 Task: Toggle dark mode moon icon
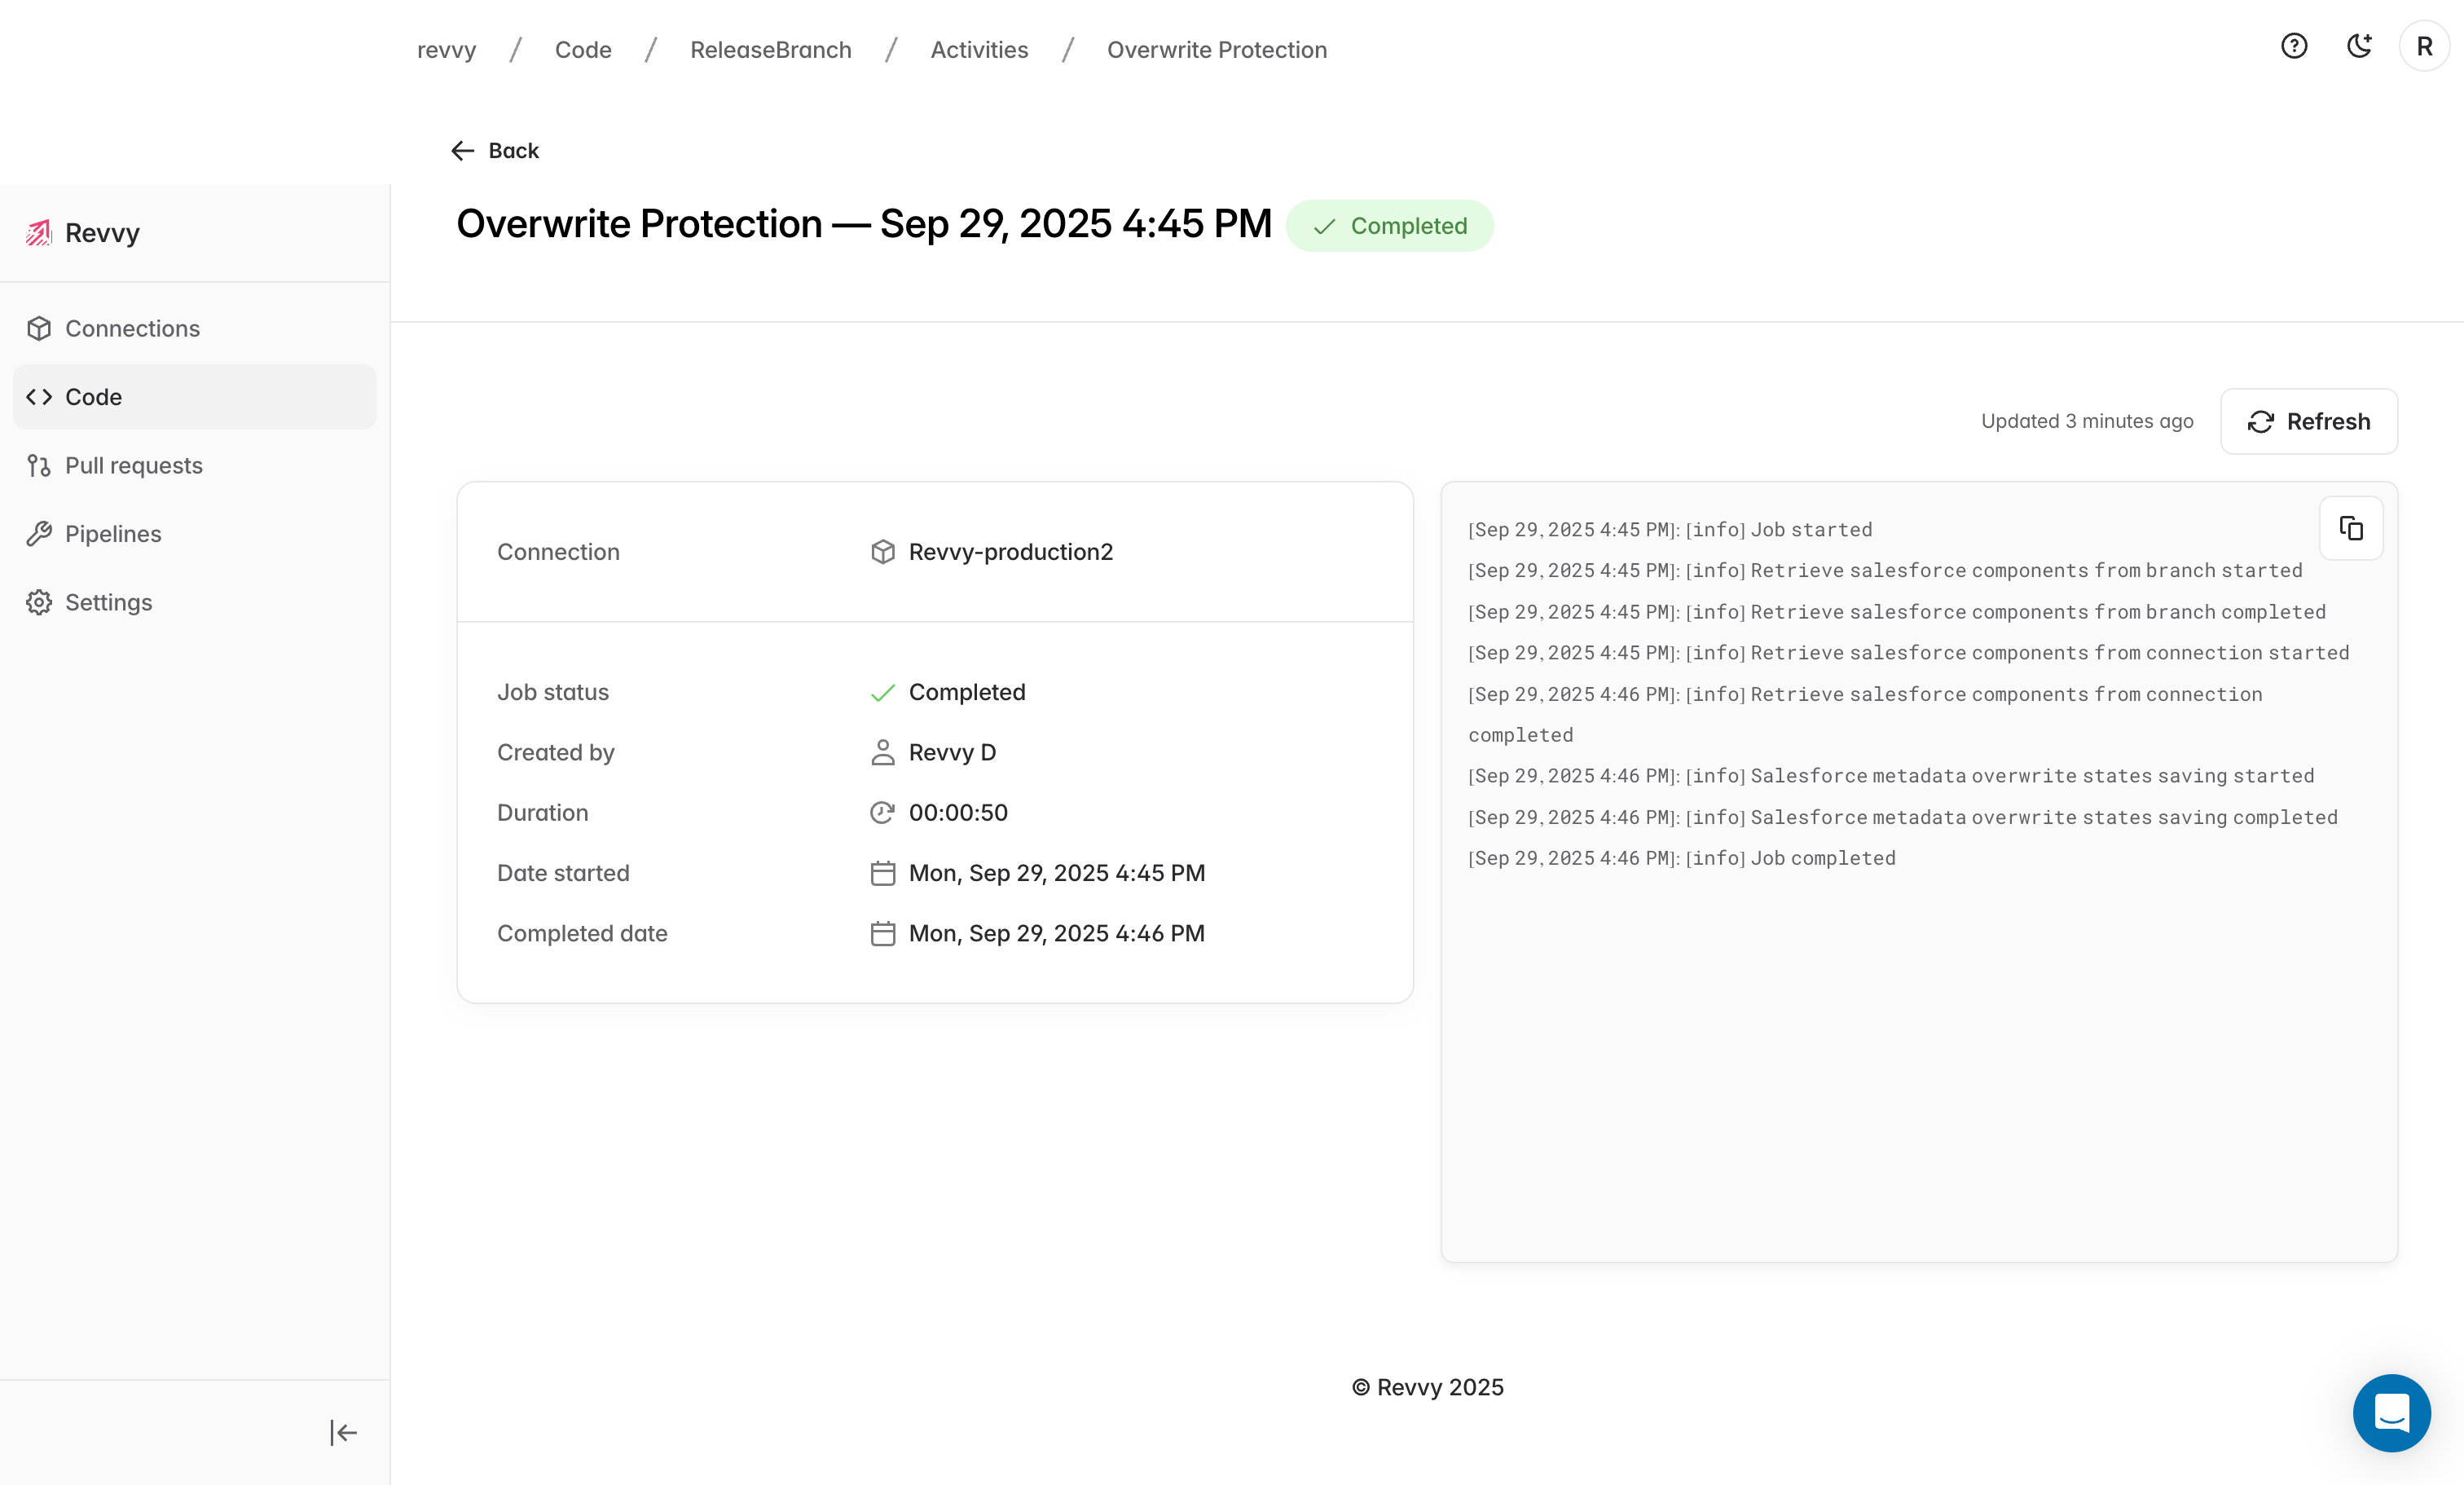[x=2359, y=46]
